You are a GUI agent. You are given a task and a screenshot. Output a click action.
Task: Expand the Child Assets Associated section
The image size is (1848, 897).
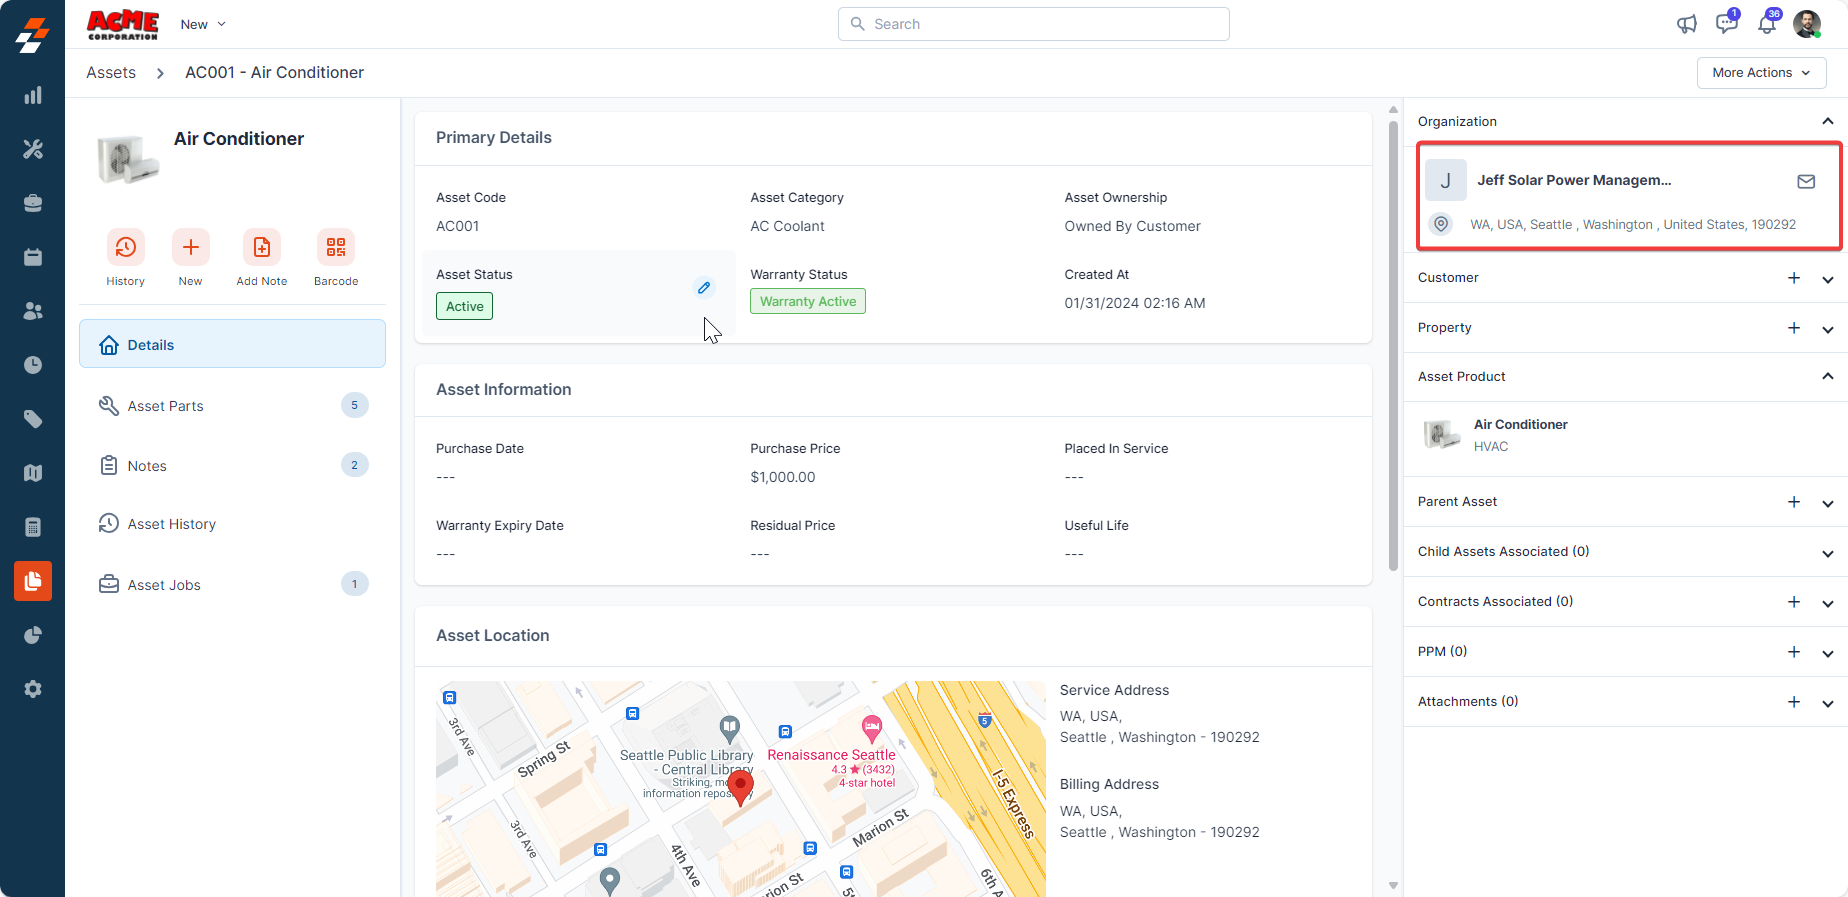pyautogui.click(x=1827, y=553)
